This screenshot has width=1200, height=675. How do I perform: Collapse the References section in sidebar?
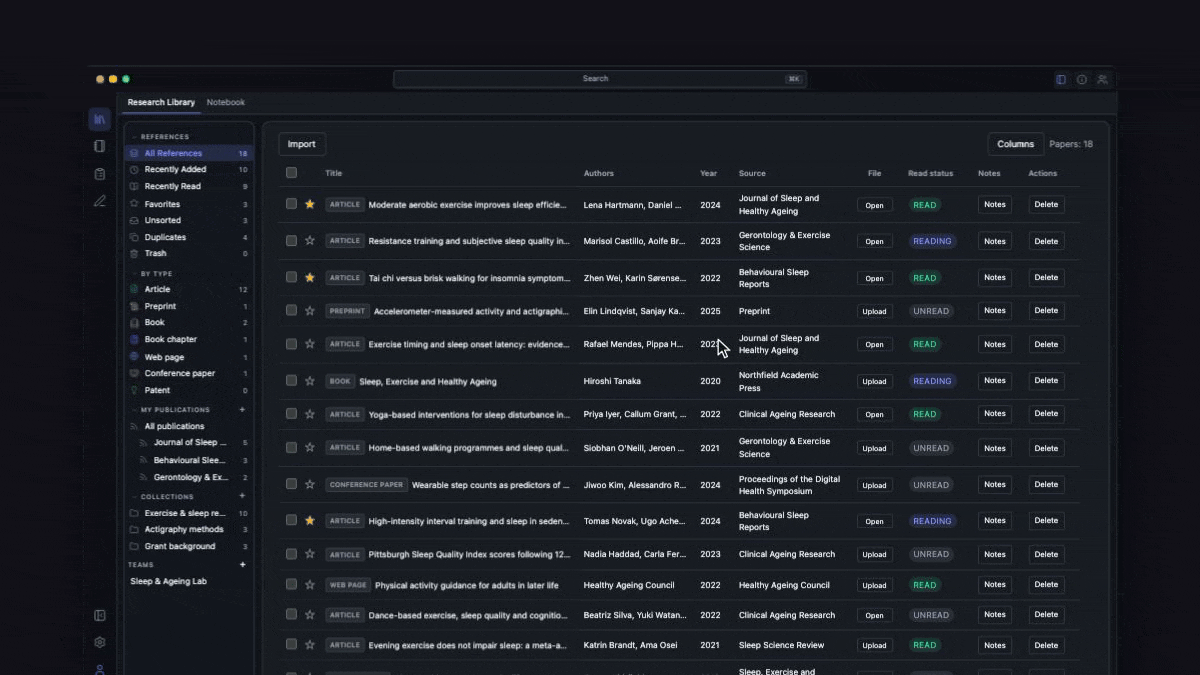(x=135, y=137)
